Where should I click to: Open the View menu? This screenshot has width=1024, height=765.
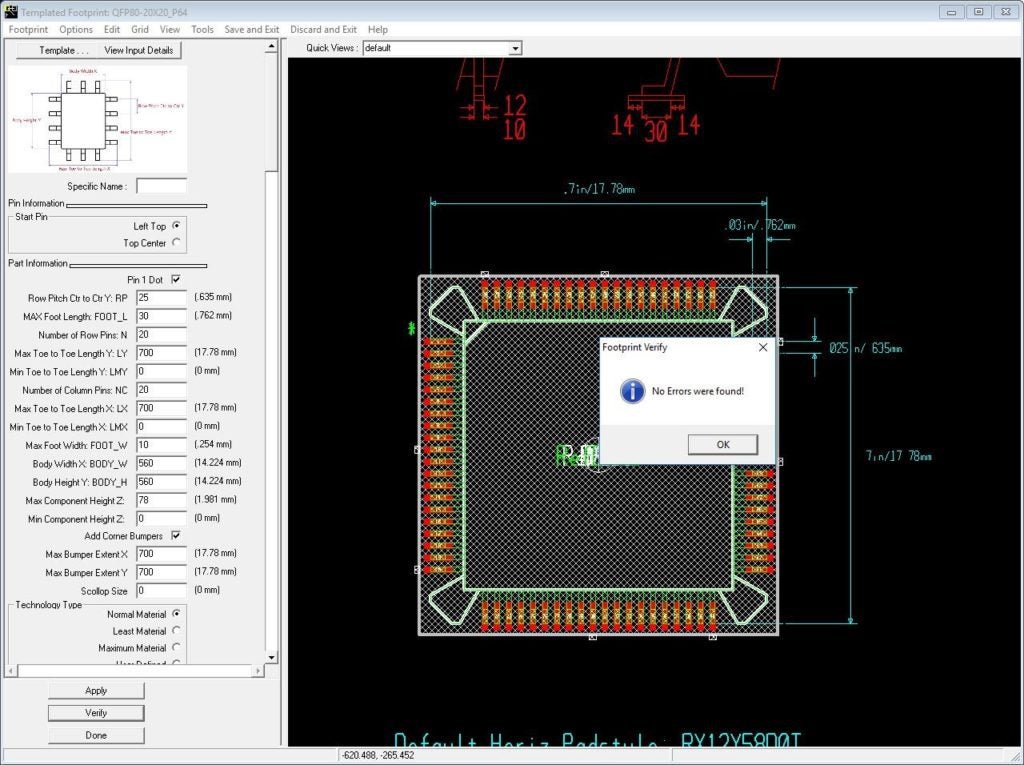(x=170, y=29)
